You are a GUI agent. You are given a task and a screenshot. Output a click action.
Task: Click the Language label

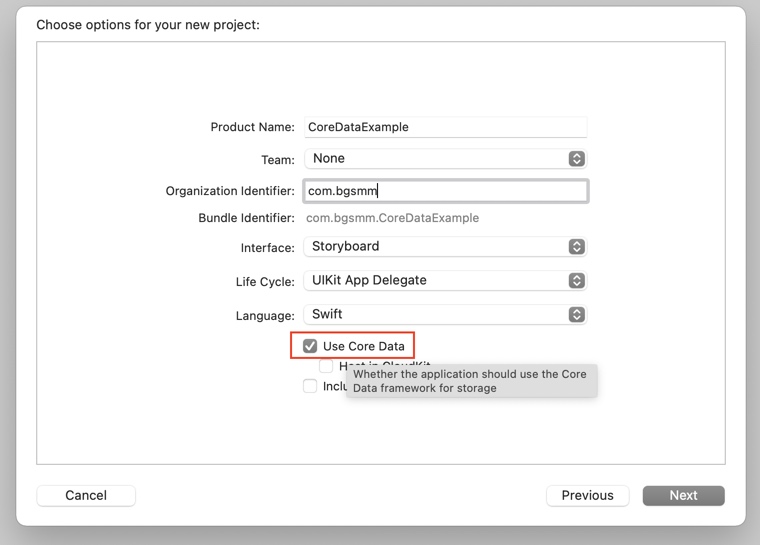pos(265,316)
